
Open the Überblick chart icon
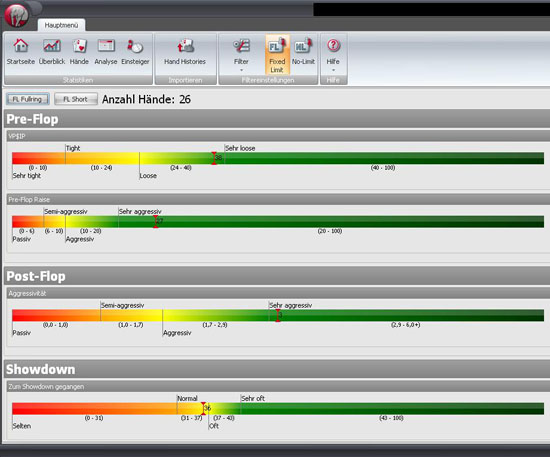[52, 46]
